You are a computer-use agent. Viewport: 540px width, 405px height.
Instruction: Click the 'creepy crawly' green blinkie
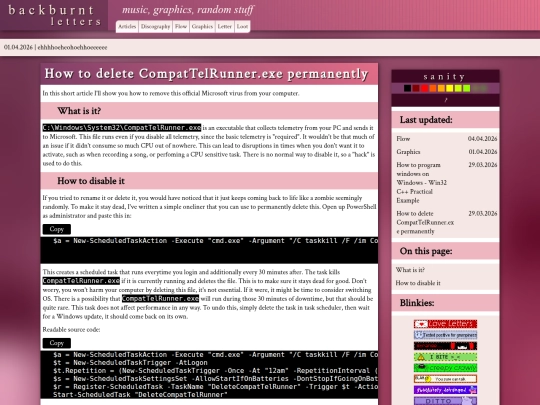tap(445, 368)
